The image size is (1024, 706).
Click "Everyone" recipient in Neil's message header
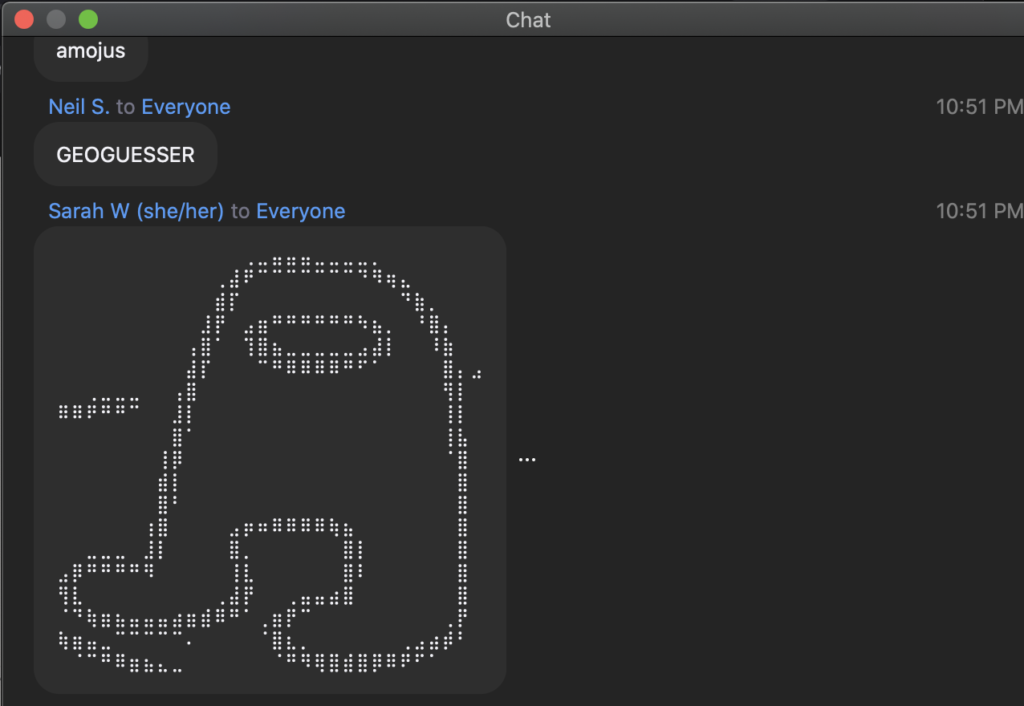click(186, 107)
